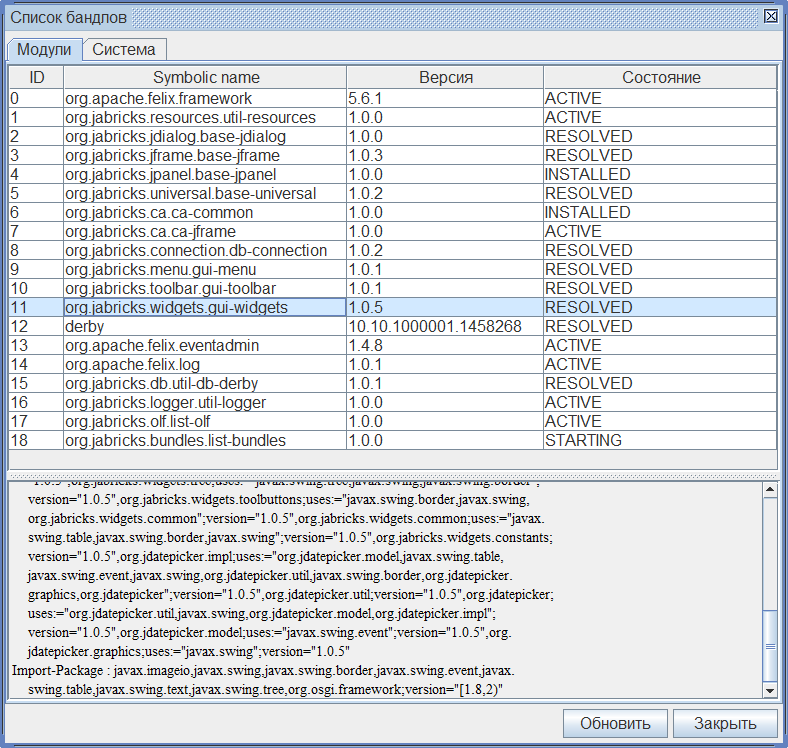Click ID cell 13
788x748 pixels.
point(36,345)
